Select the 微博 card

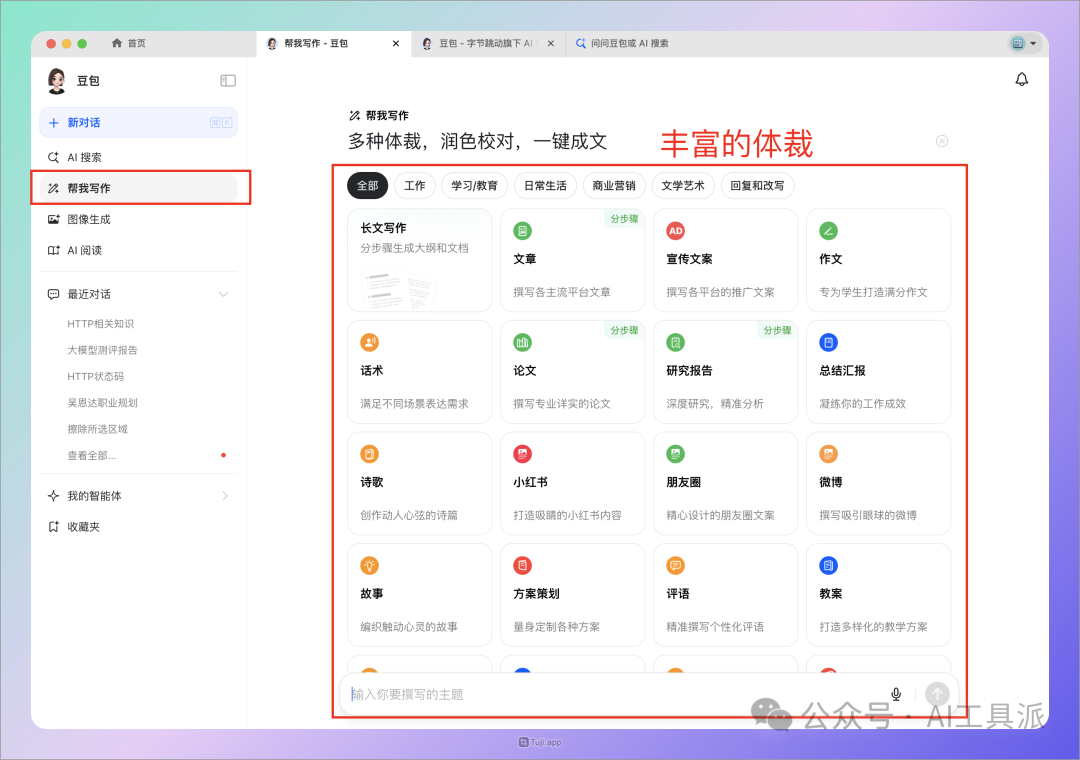pyautogui.click(x=878, y=483)
